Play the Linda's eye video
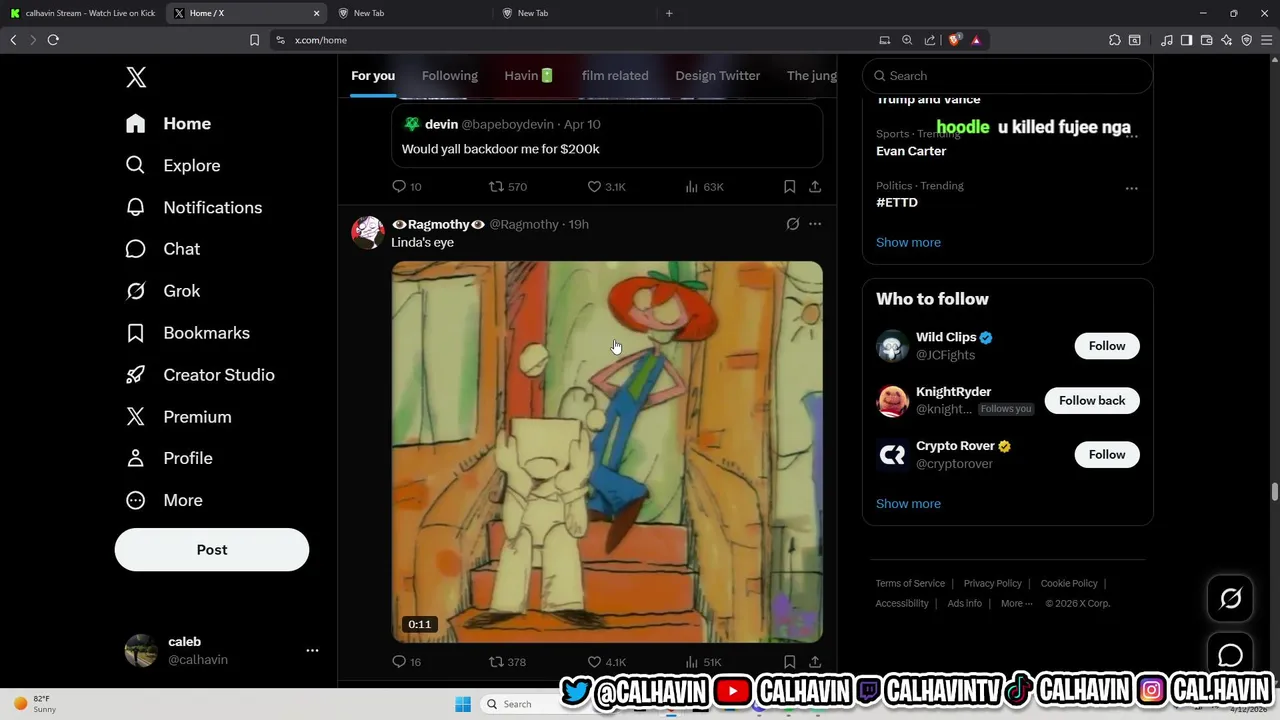Screen dimensions: 1280x720 (607, 452)
